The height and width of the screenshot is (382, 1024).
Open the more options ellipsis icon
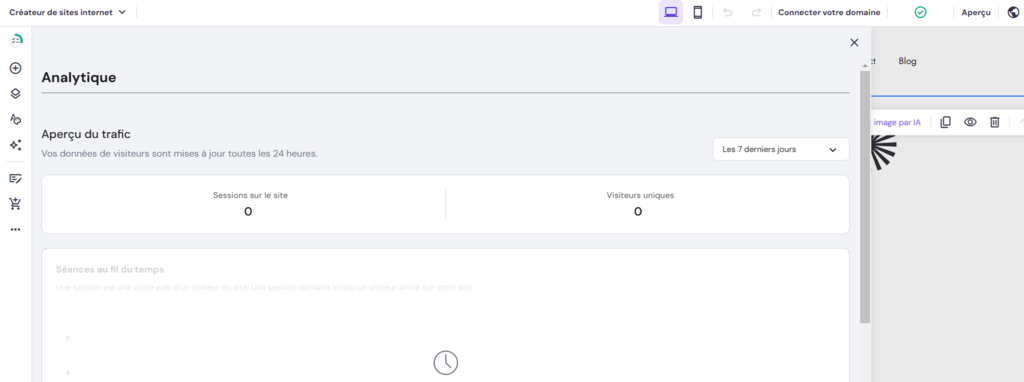click(x=16, y=229)
